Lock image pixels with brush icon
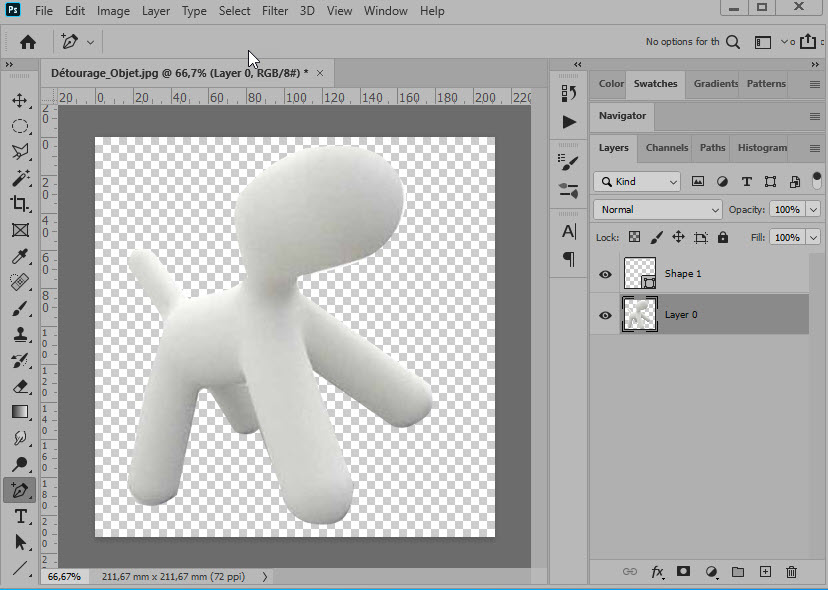Viewport: 828px width, 590px height. [656, 237]
